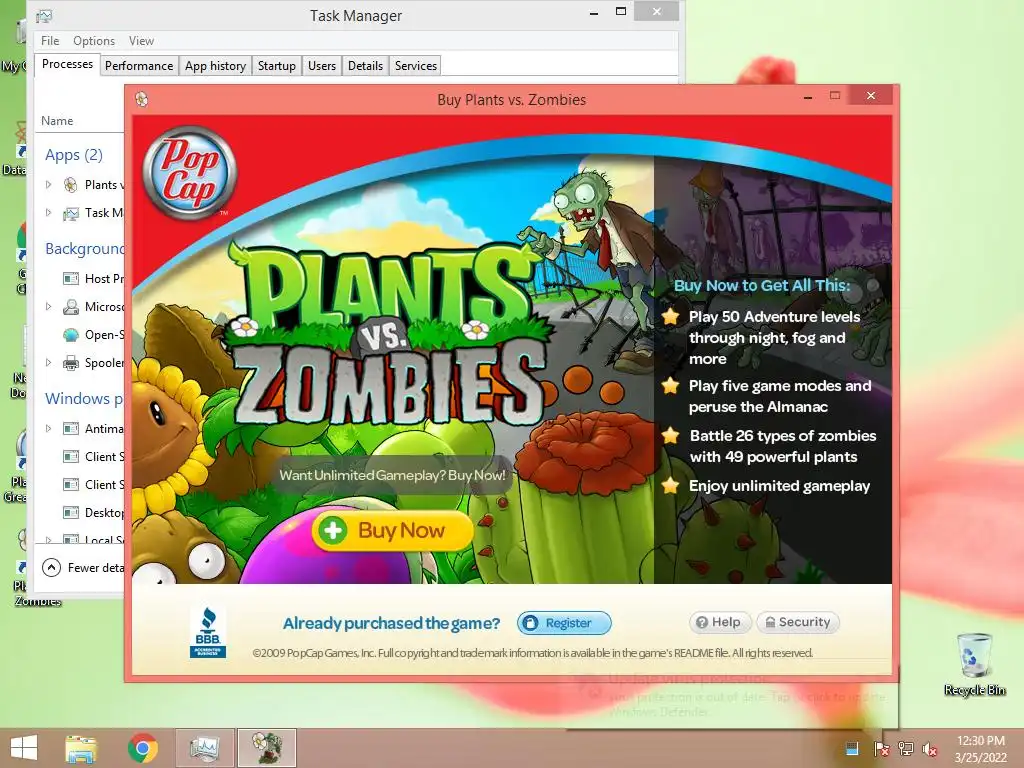1024x768 pixels.
Task: Click the Plants process flower icon
Action: (71, 185)
